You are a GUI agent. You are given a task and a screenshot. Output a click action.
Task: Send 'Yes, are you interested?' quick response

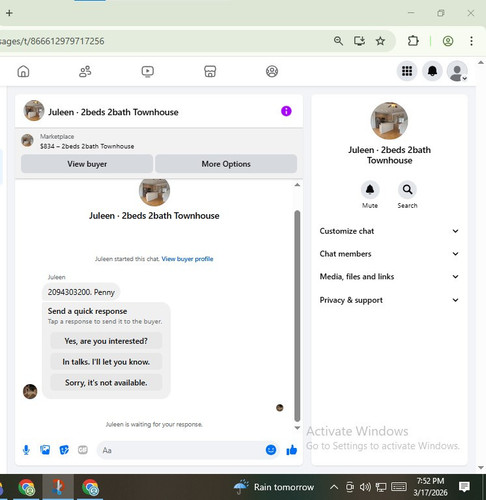click(x=106, y=341)
